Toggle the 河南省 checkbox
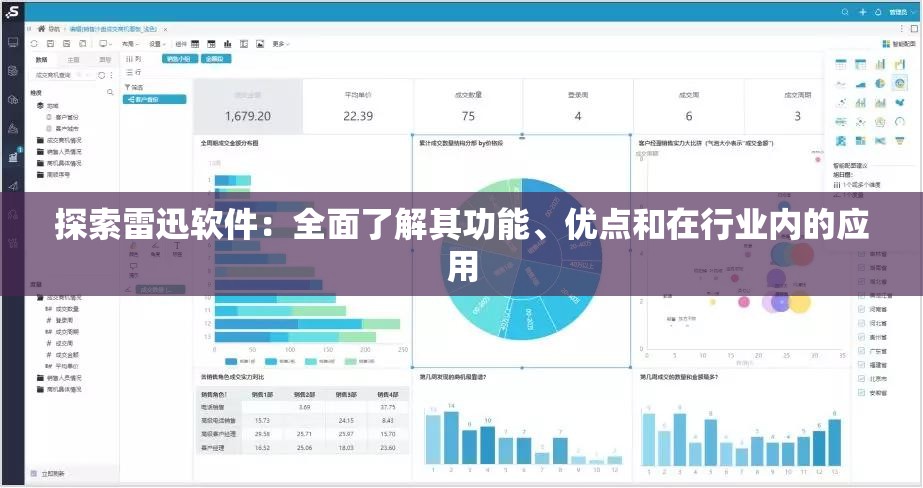 pyautogui.click(x=861, y=309)
